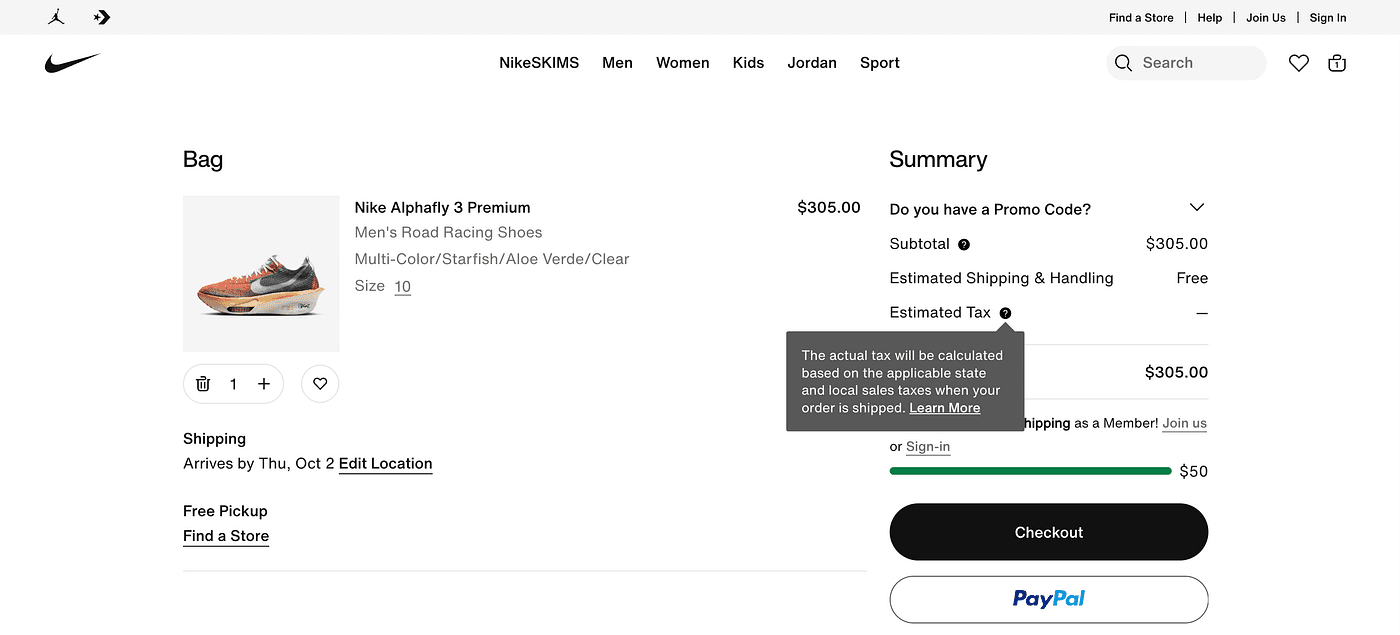The width and height of the screenshot is (1400, 635).
Task: Pay with the PayPal button
Action: pos(1049,599)
